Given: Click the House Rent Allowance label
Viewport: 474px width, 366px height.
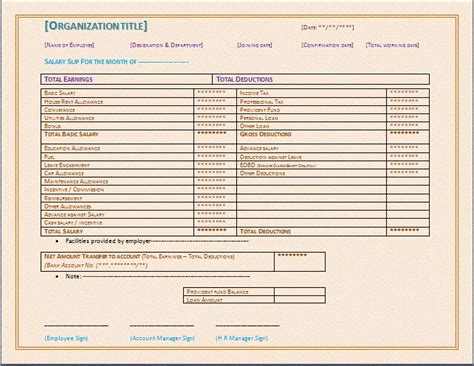Looking at the screenshot, I should tap(74, 102).
